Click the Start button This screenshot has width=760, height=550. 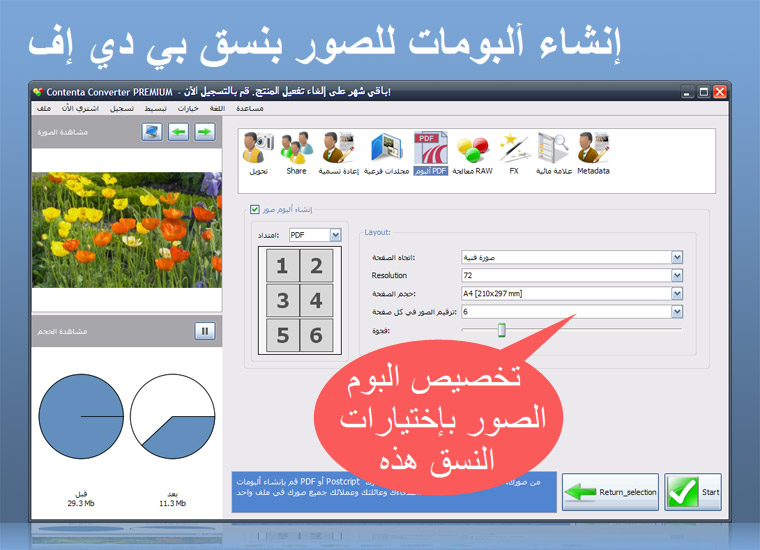[x=693, y=492]
